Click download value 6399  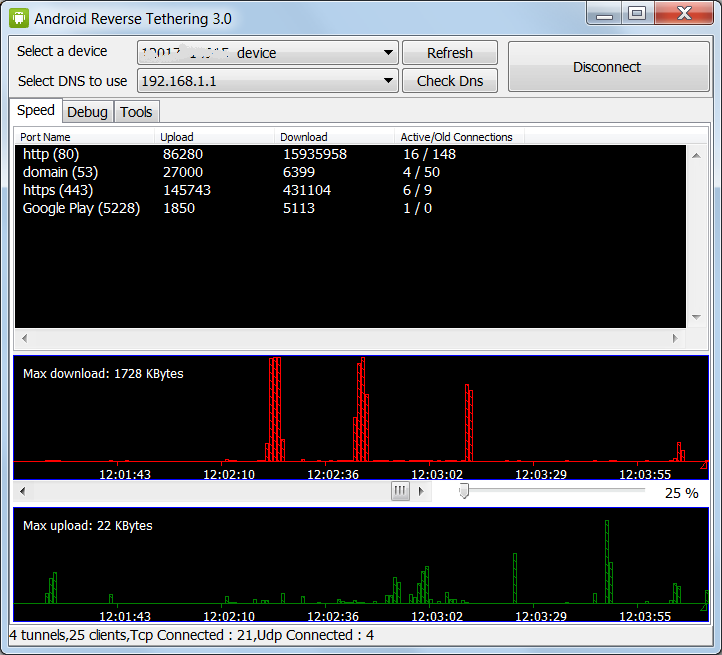pos(299,172)
